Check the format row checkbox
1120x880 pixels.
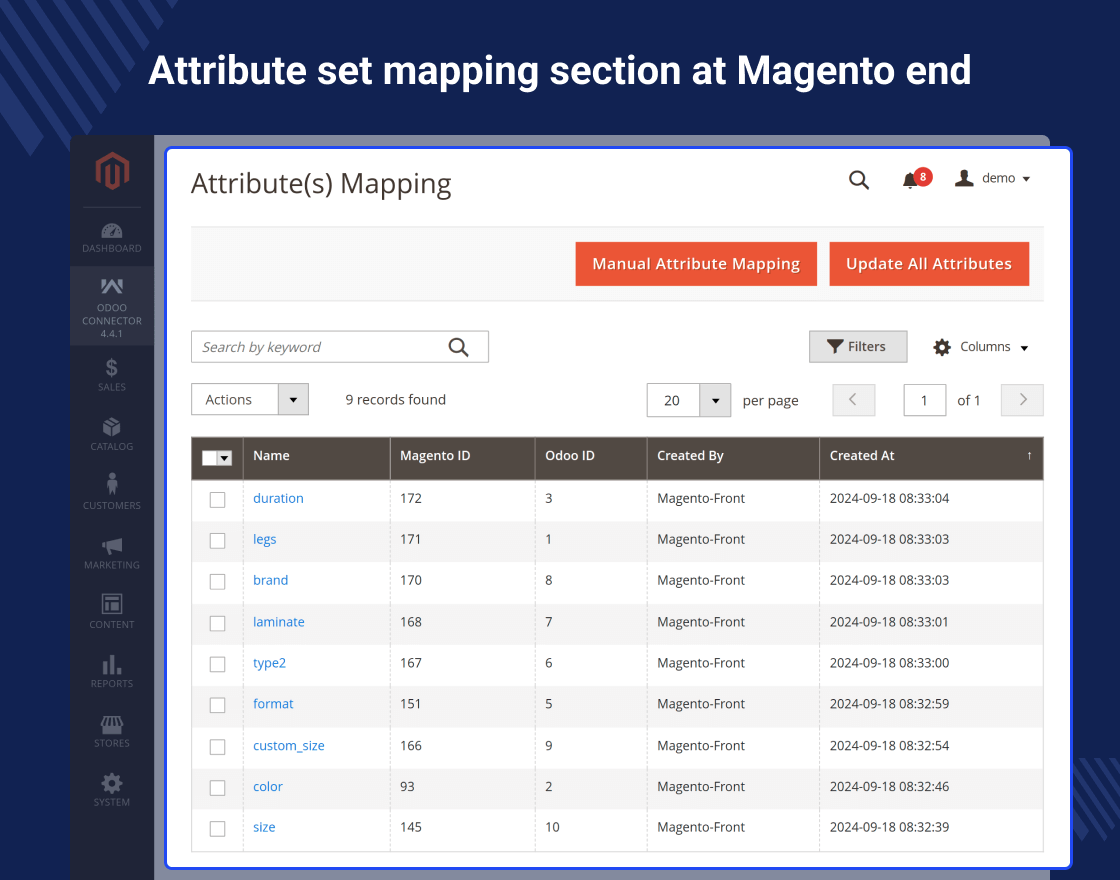[217, 705]
